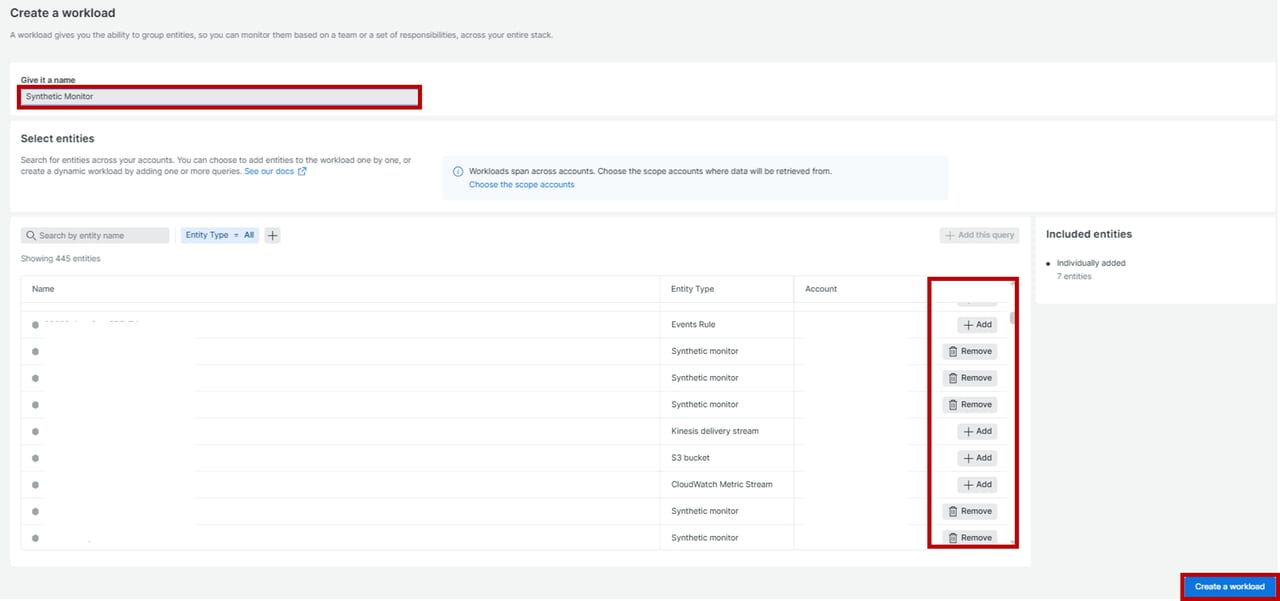
Task: Click the magnifier icon in the entity search box
Action: pyautogui.click(x=31, y=236)
